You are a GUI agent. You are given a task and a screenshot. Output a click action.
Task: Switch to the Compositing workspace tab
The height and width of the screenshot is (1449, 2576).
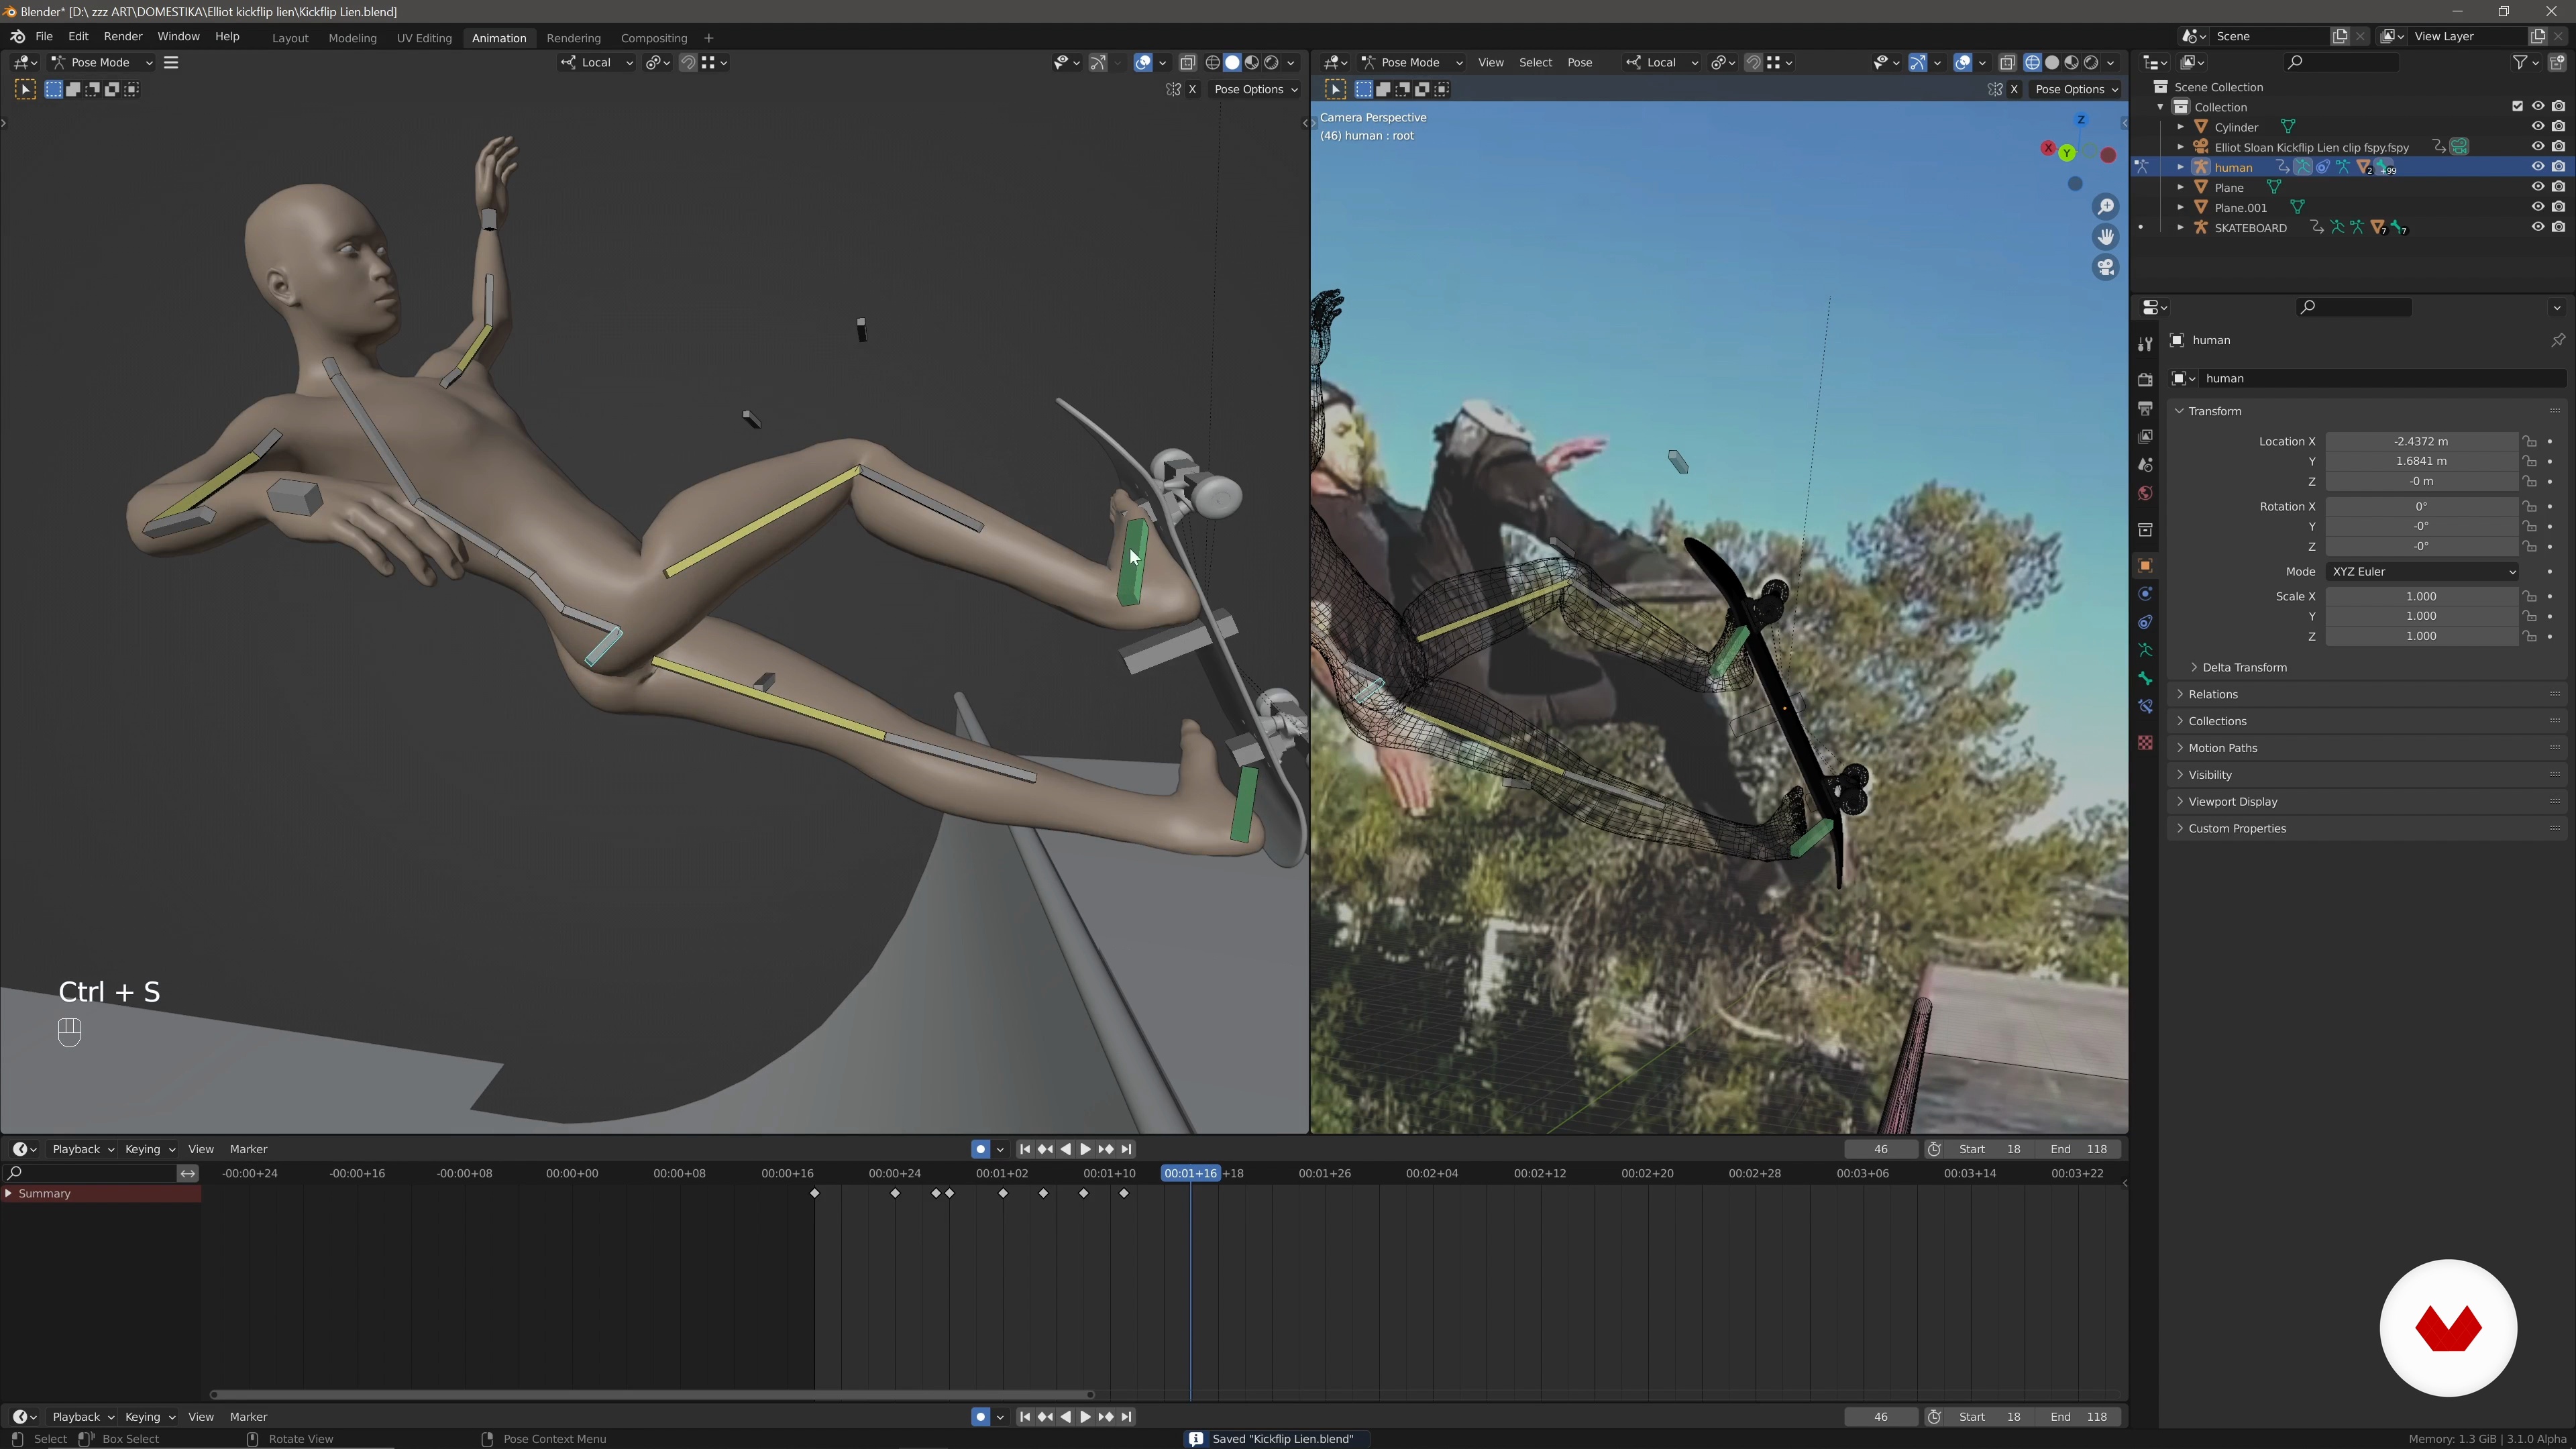pyautogui.click(x=654, y=38)
